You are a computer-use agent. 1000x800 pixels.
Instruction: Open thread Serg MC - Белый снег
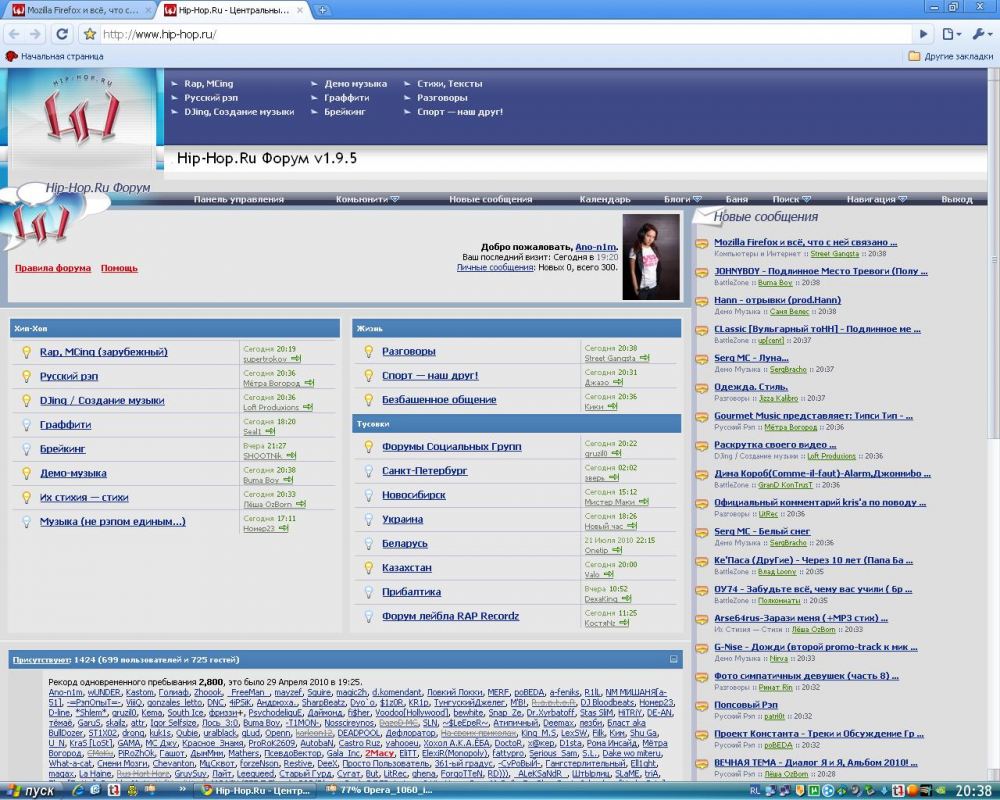[762, 531]
